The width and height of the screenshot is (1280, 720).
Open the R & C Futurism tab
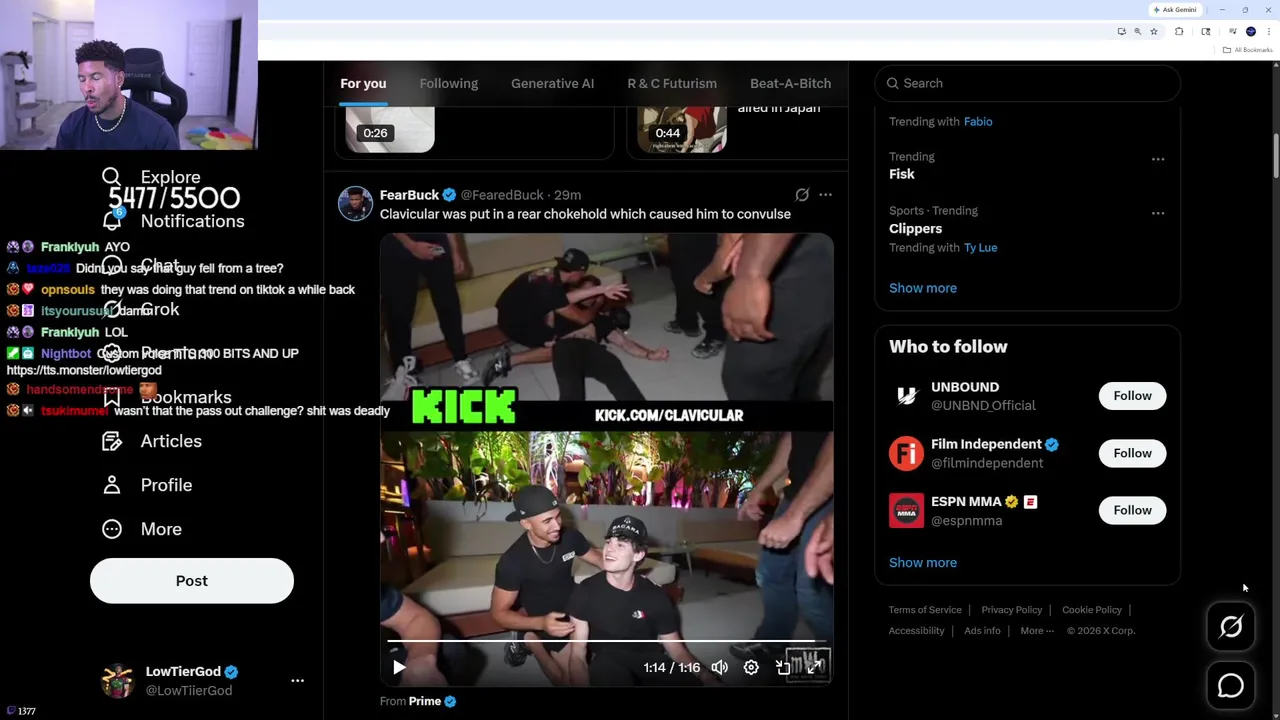pyautogui.click(x=672, y=83)
